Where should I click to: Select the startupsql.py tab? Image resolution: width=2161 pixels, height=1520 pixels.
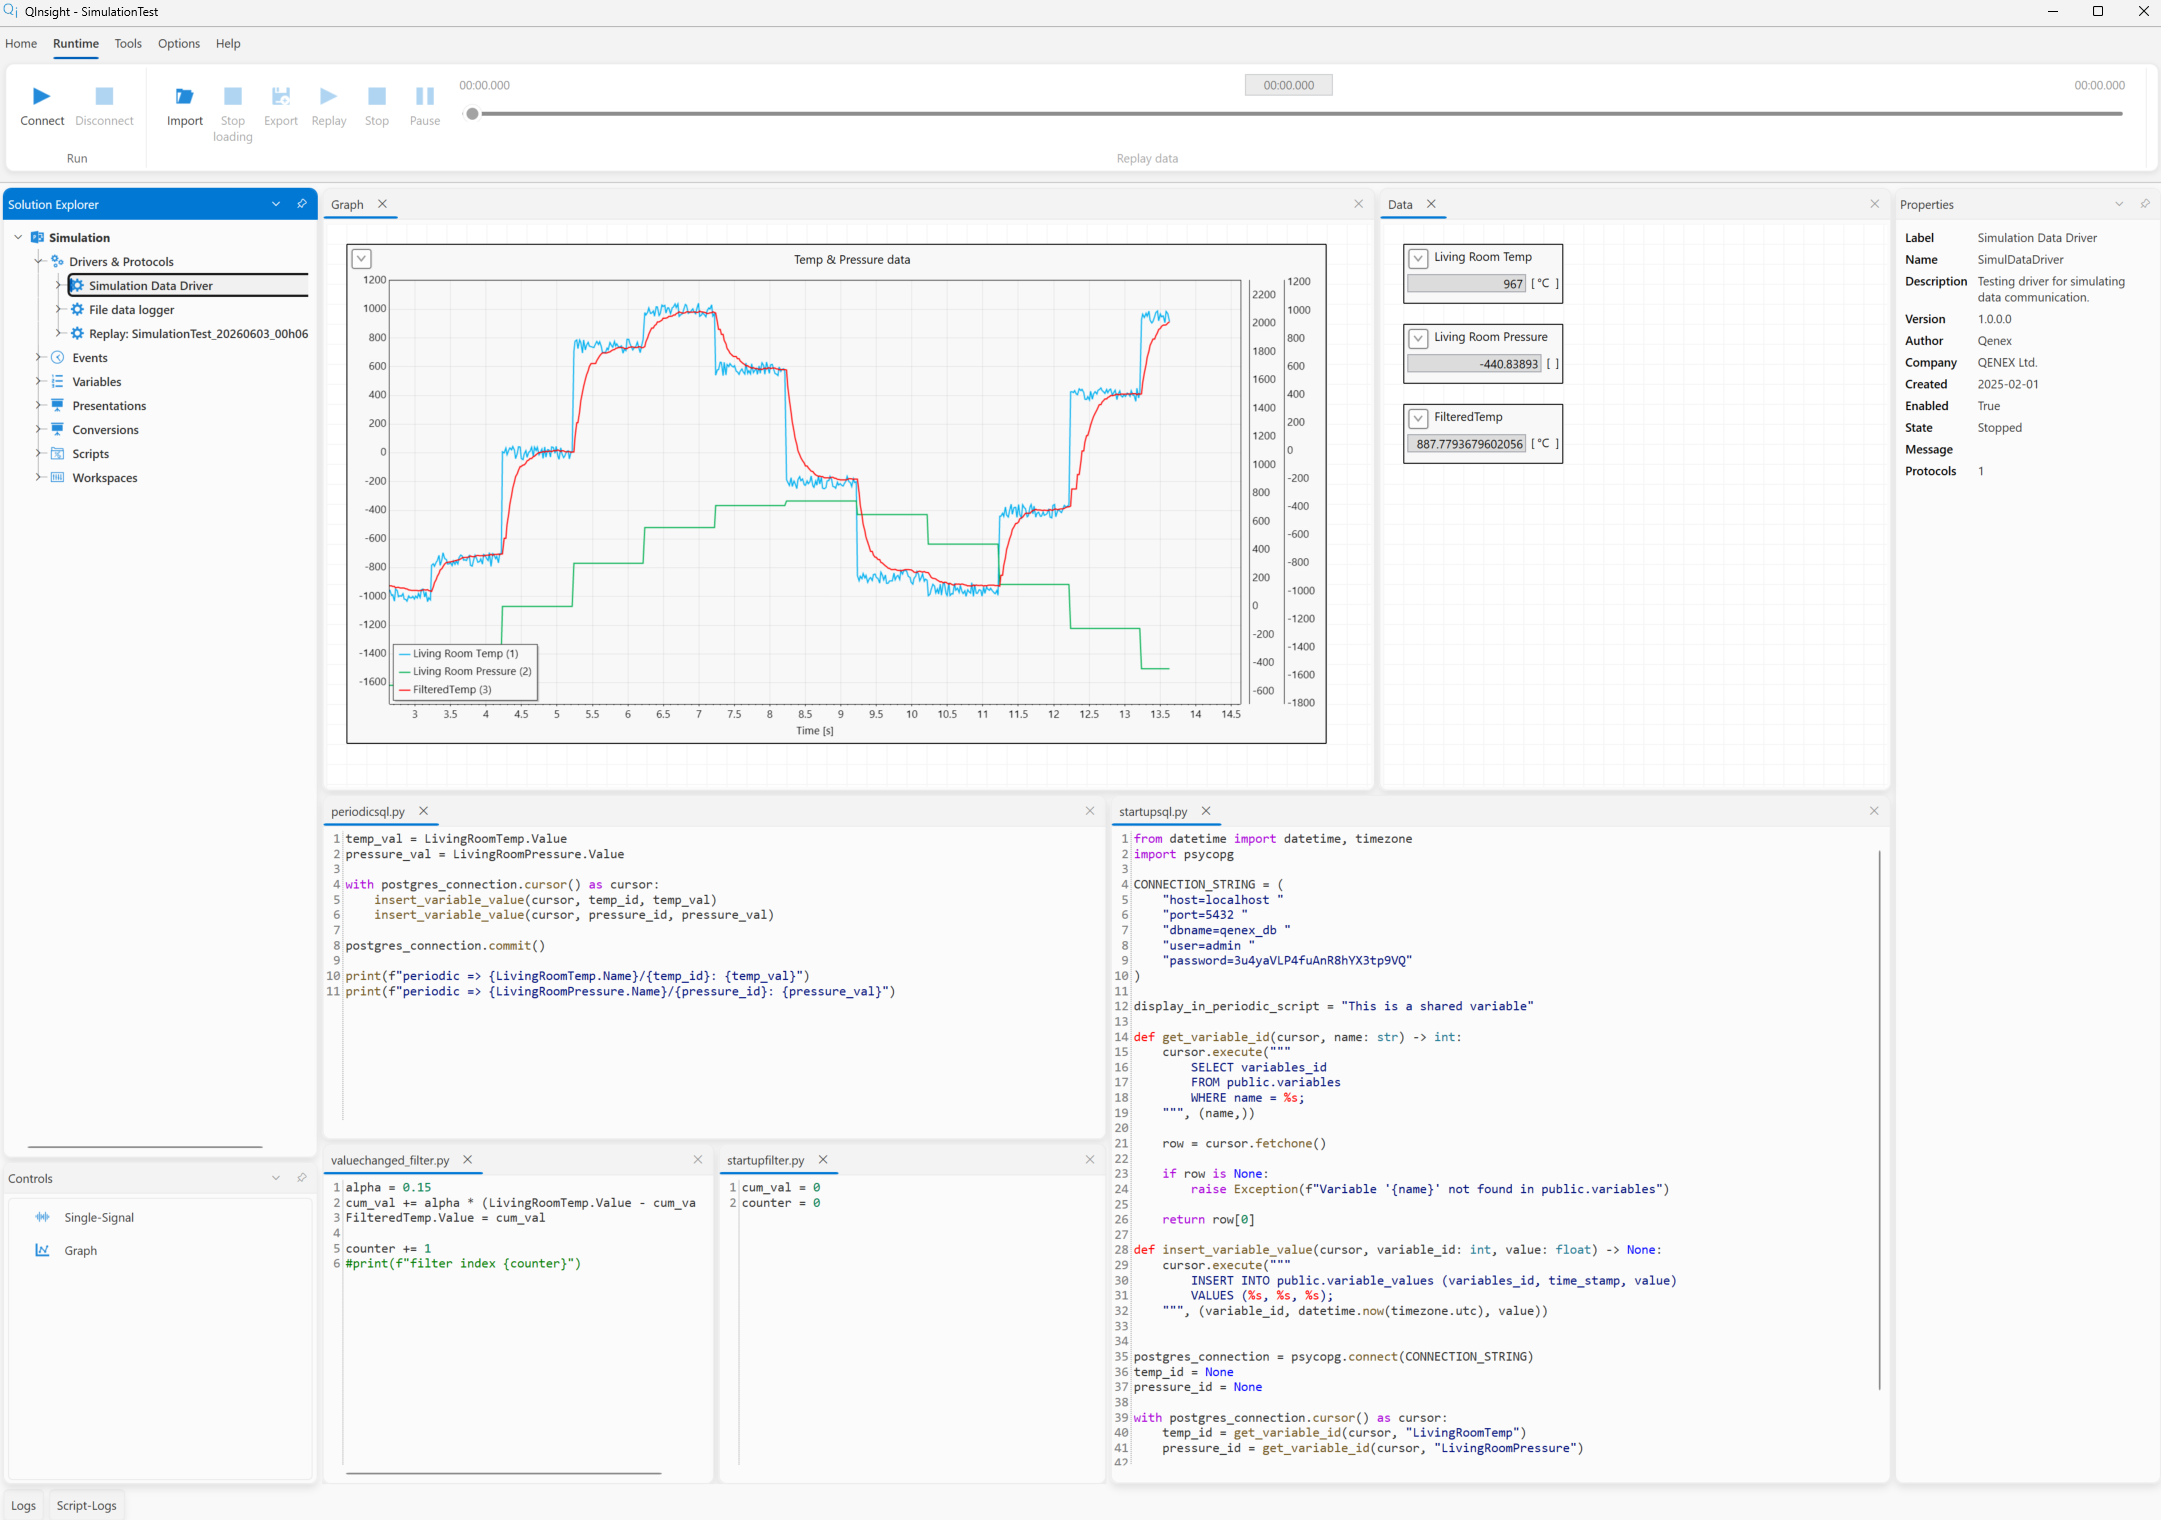point(1153,812)
